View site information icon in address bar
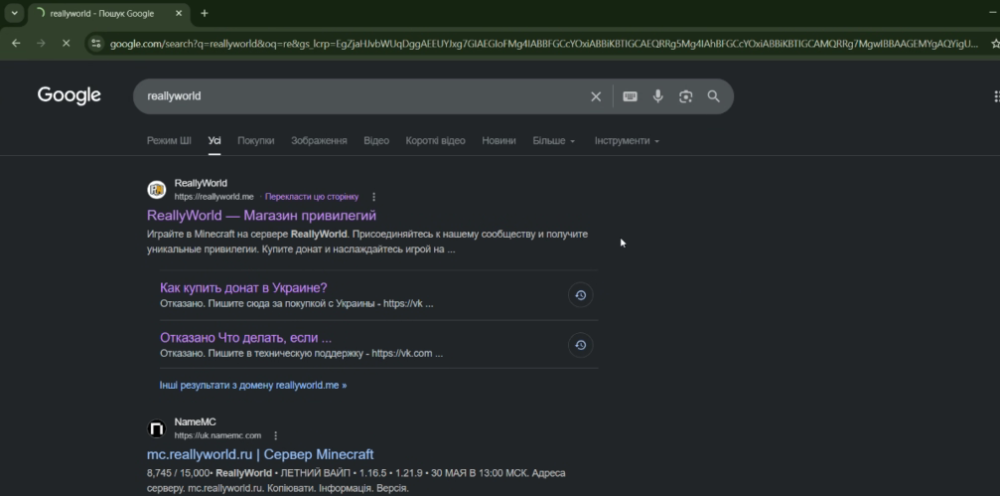Viewport: 1000px width, 496px height. coord(96,43)
